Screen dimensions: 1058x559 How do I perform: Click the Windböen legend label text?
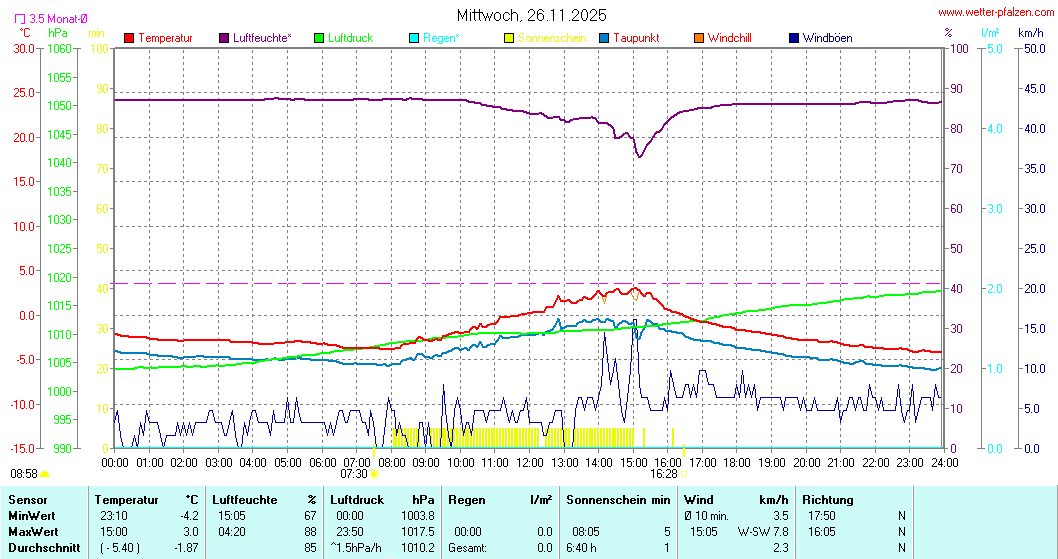(x=828, y=38)
